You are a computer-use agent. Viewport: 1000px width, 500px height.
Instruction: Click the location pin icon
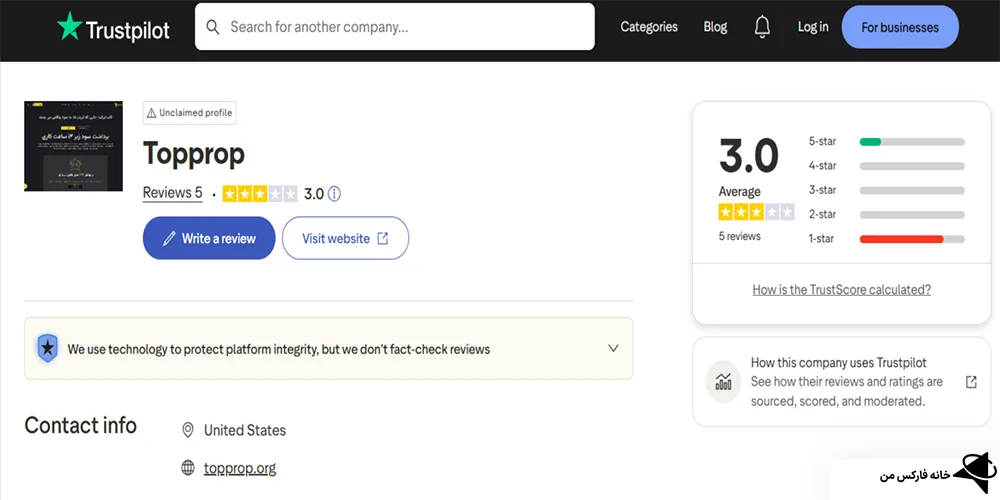188,430
